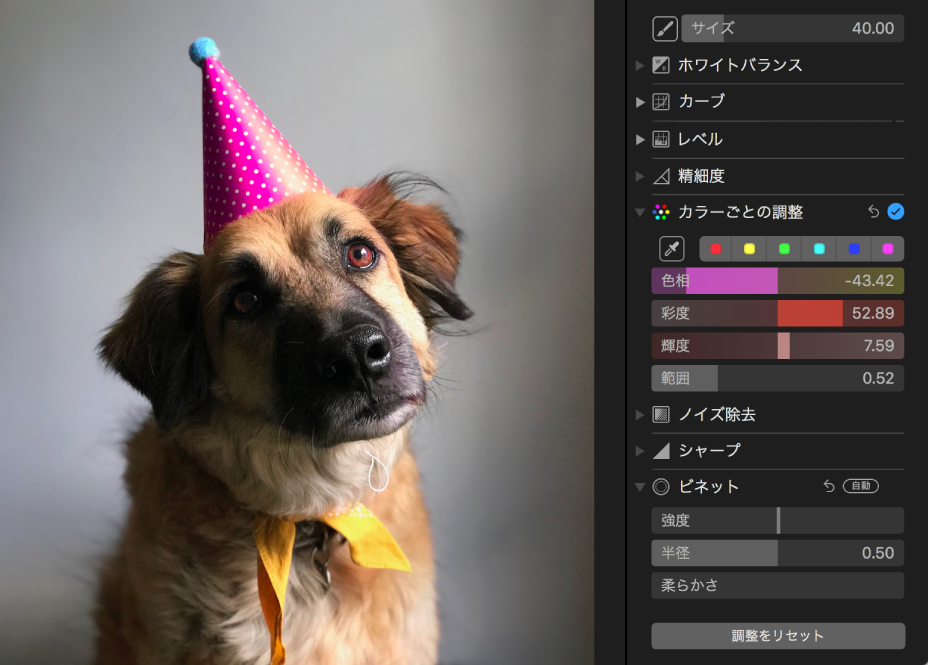Expand the カーブ section
928x665 pixels.
tap(639, 101)
